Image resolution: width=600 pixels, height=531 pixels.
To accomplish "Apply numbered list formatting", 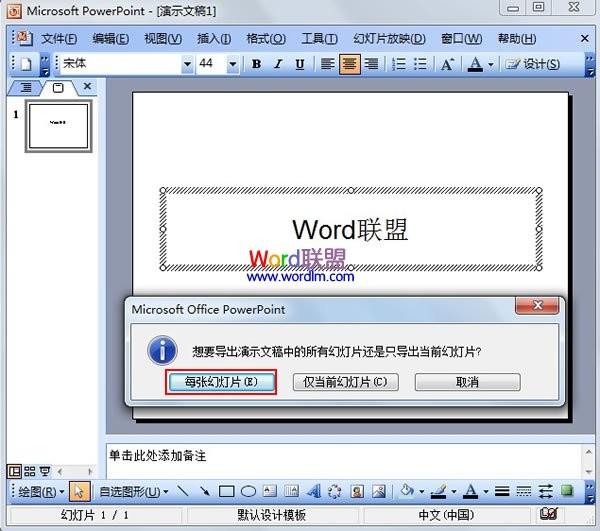I will pyautogui.click(x=398, y=64).
